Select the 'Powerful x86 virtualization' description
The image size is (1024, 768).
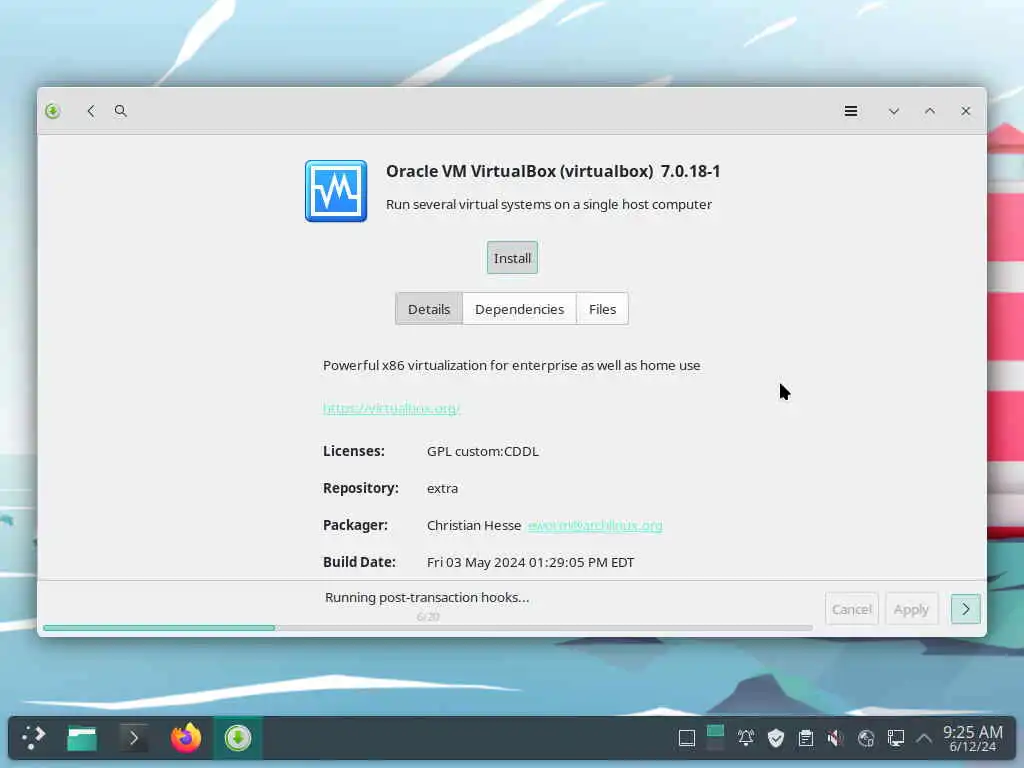511,366
